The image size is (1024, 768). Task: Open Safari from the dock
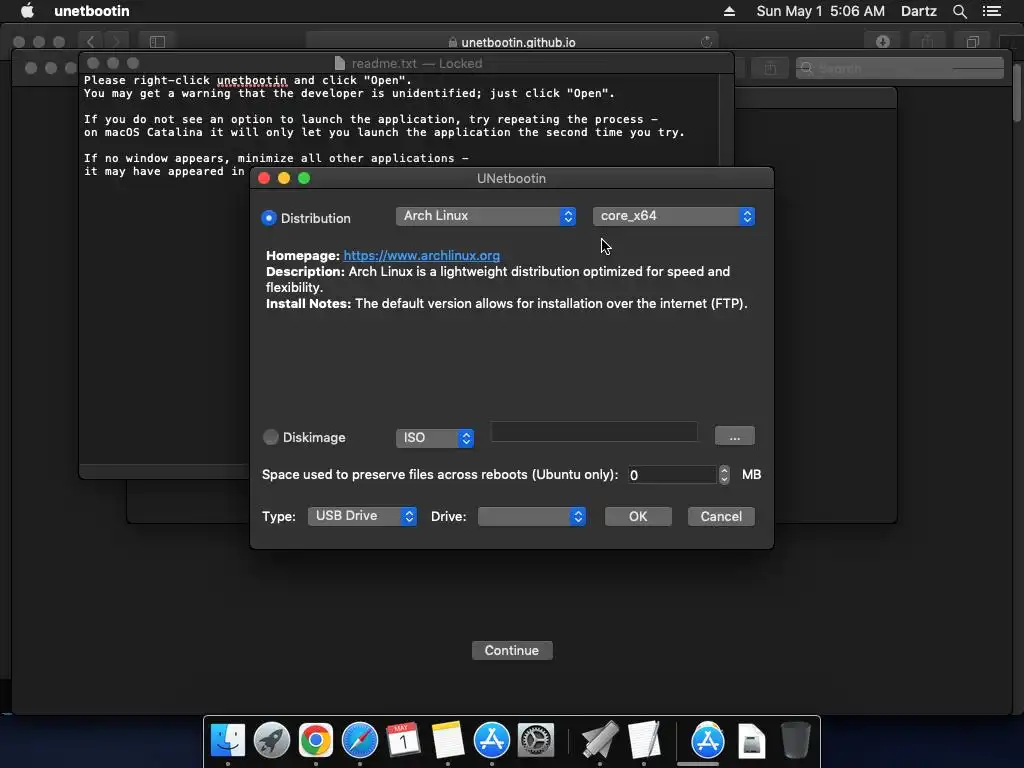(x=360, y=741)
